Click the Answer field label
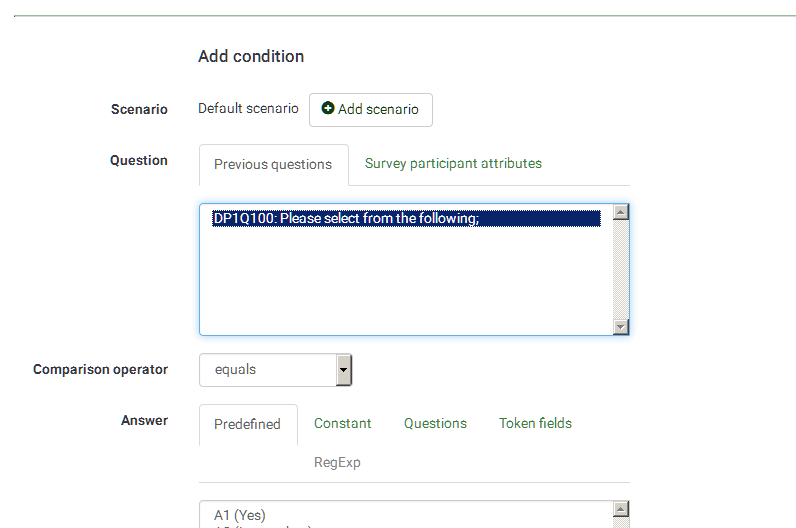 (x=144, y=421)
